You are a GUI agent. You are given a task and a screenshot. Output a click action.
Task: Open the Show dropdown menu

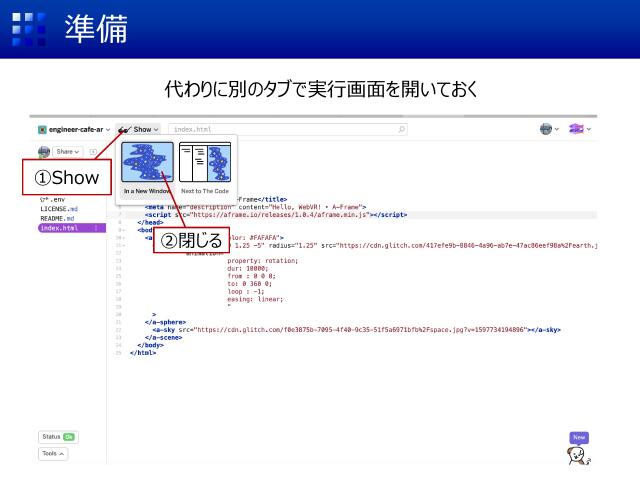[138, 129]
